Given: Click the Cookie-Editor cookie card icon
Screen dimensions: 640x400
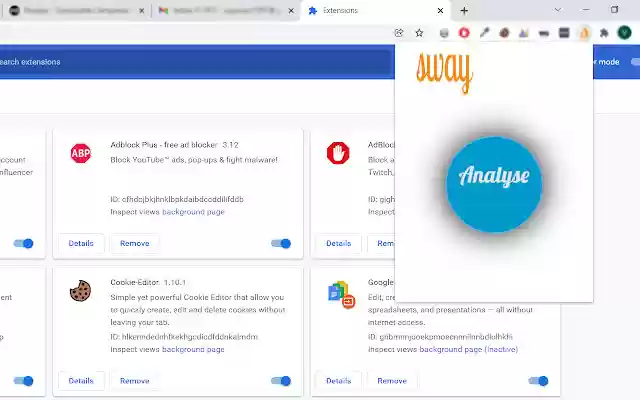Looking at the screenshot, I should tap(80, 291).
